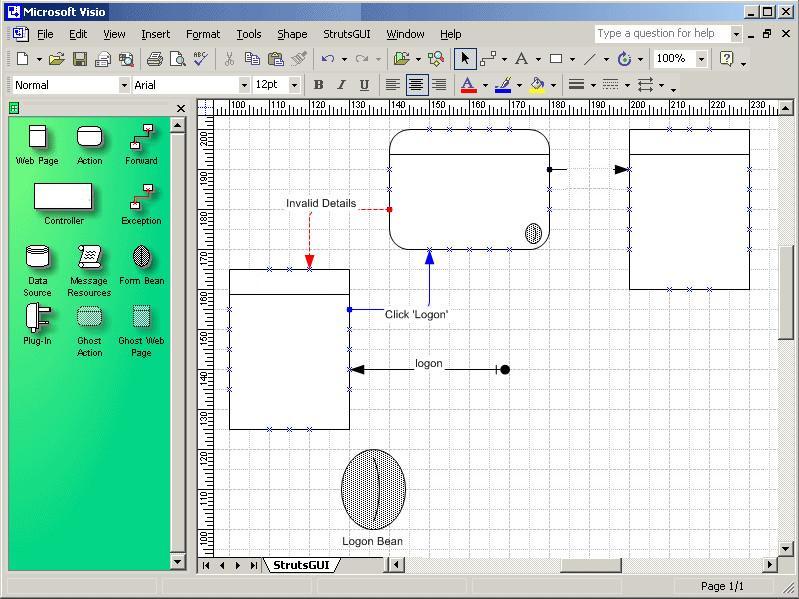The height and width of the screenshot is (599, 799).
Task: Redo the last undone action
Action: tap(362, 59)
